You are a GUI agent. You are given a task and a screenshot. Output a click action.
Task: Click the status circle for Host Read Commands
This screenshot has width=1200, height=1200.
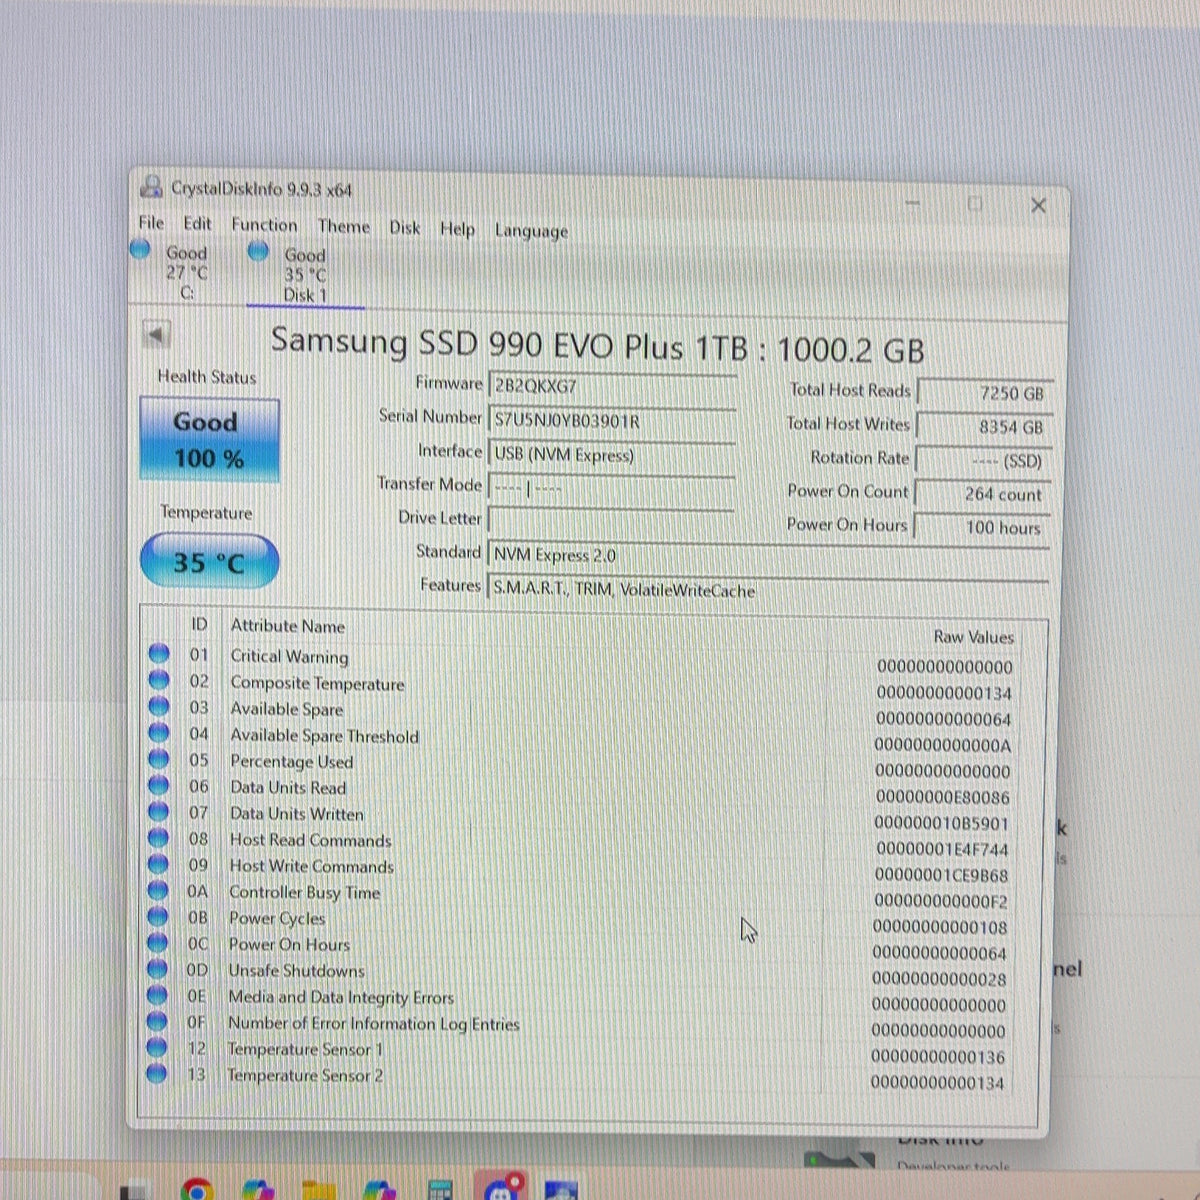click(x=158, y=837)
